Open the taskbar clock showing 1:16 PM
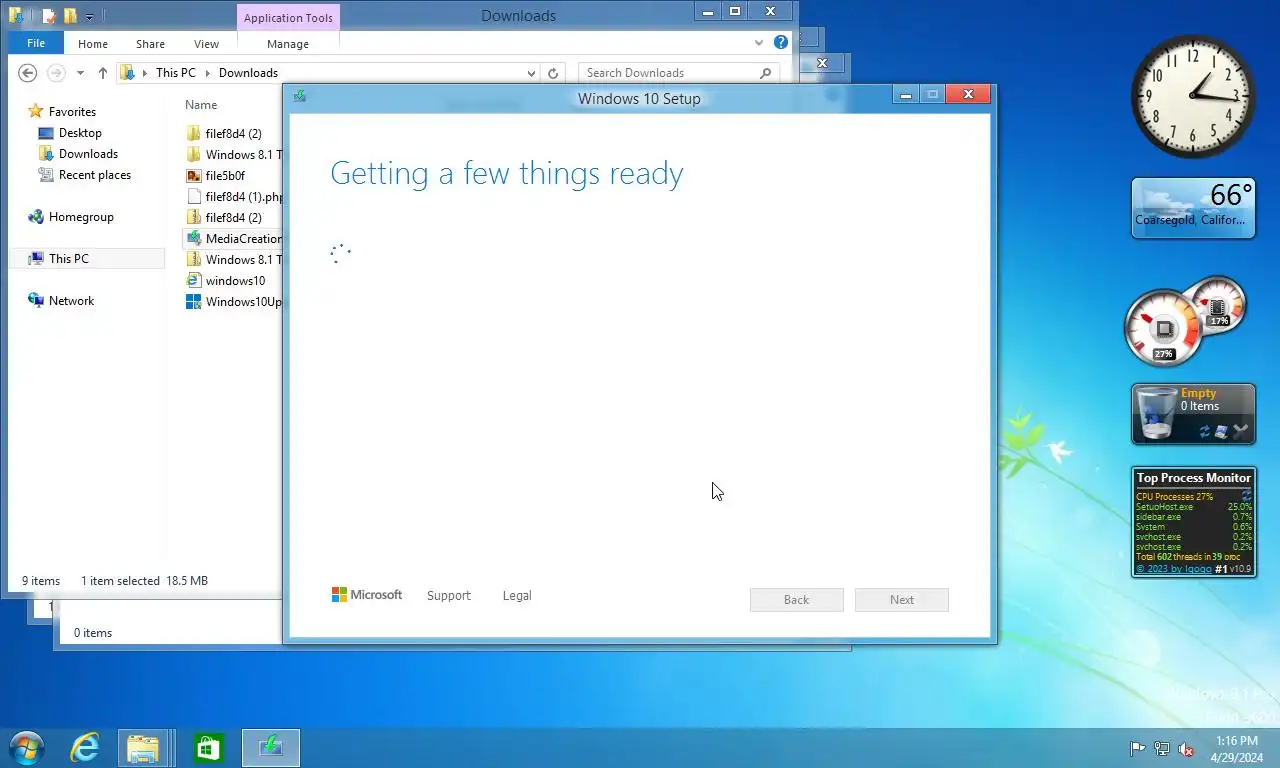The image size is (1280, 768). pyautogui.click(x=1237, y=749)
